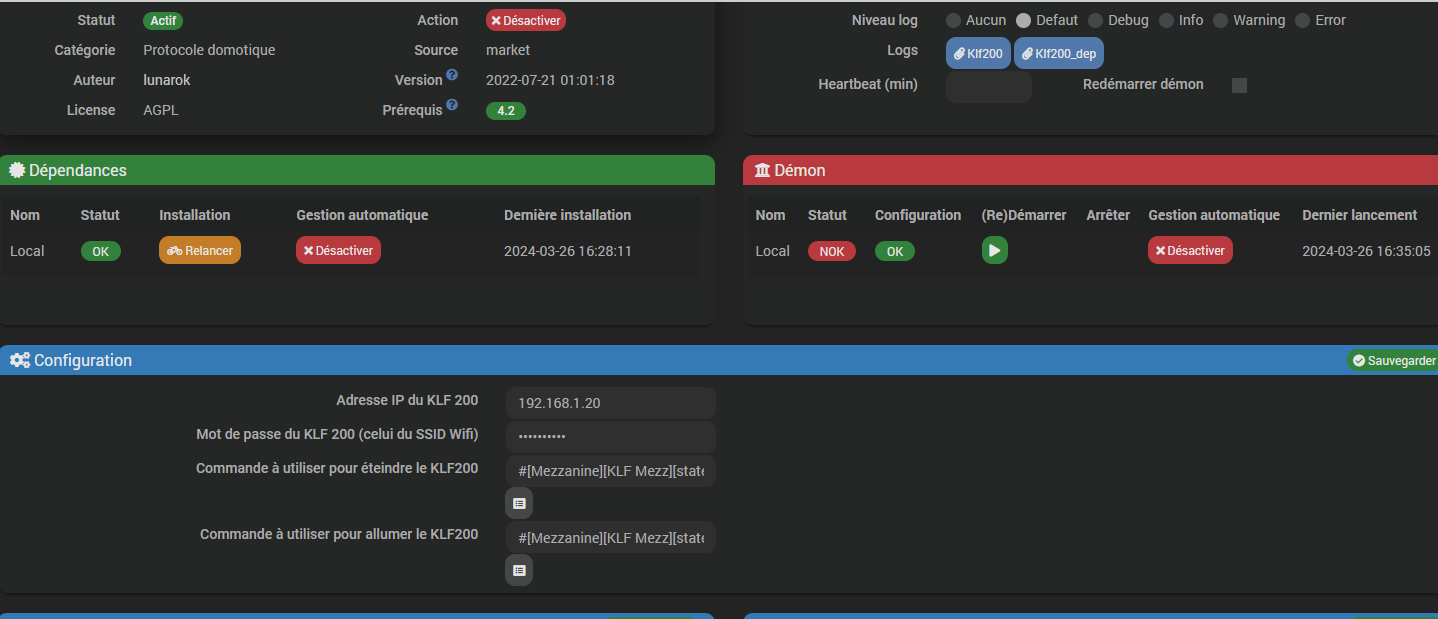Open command picker for éteindre le KLF200
Viewport: 1438px width, 619px height.
click(x=519, y=503)
